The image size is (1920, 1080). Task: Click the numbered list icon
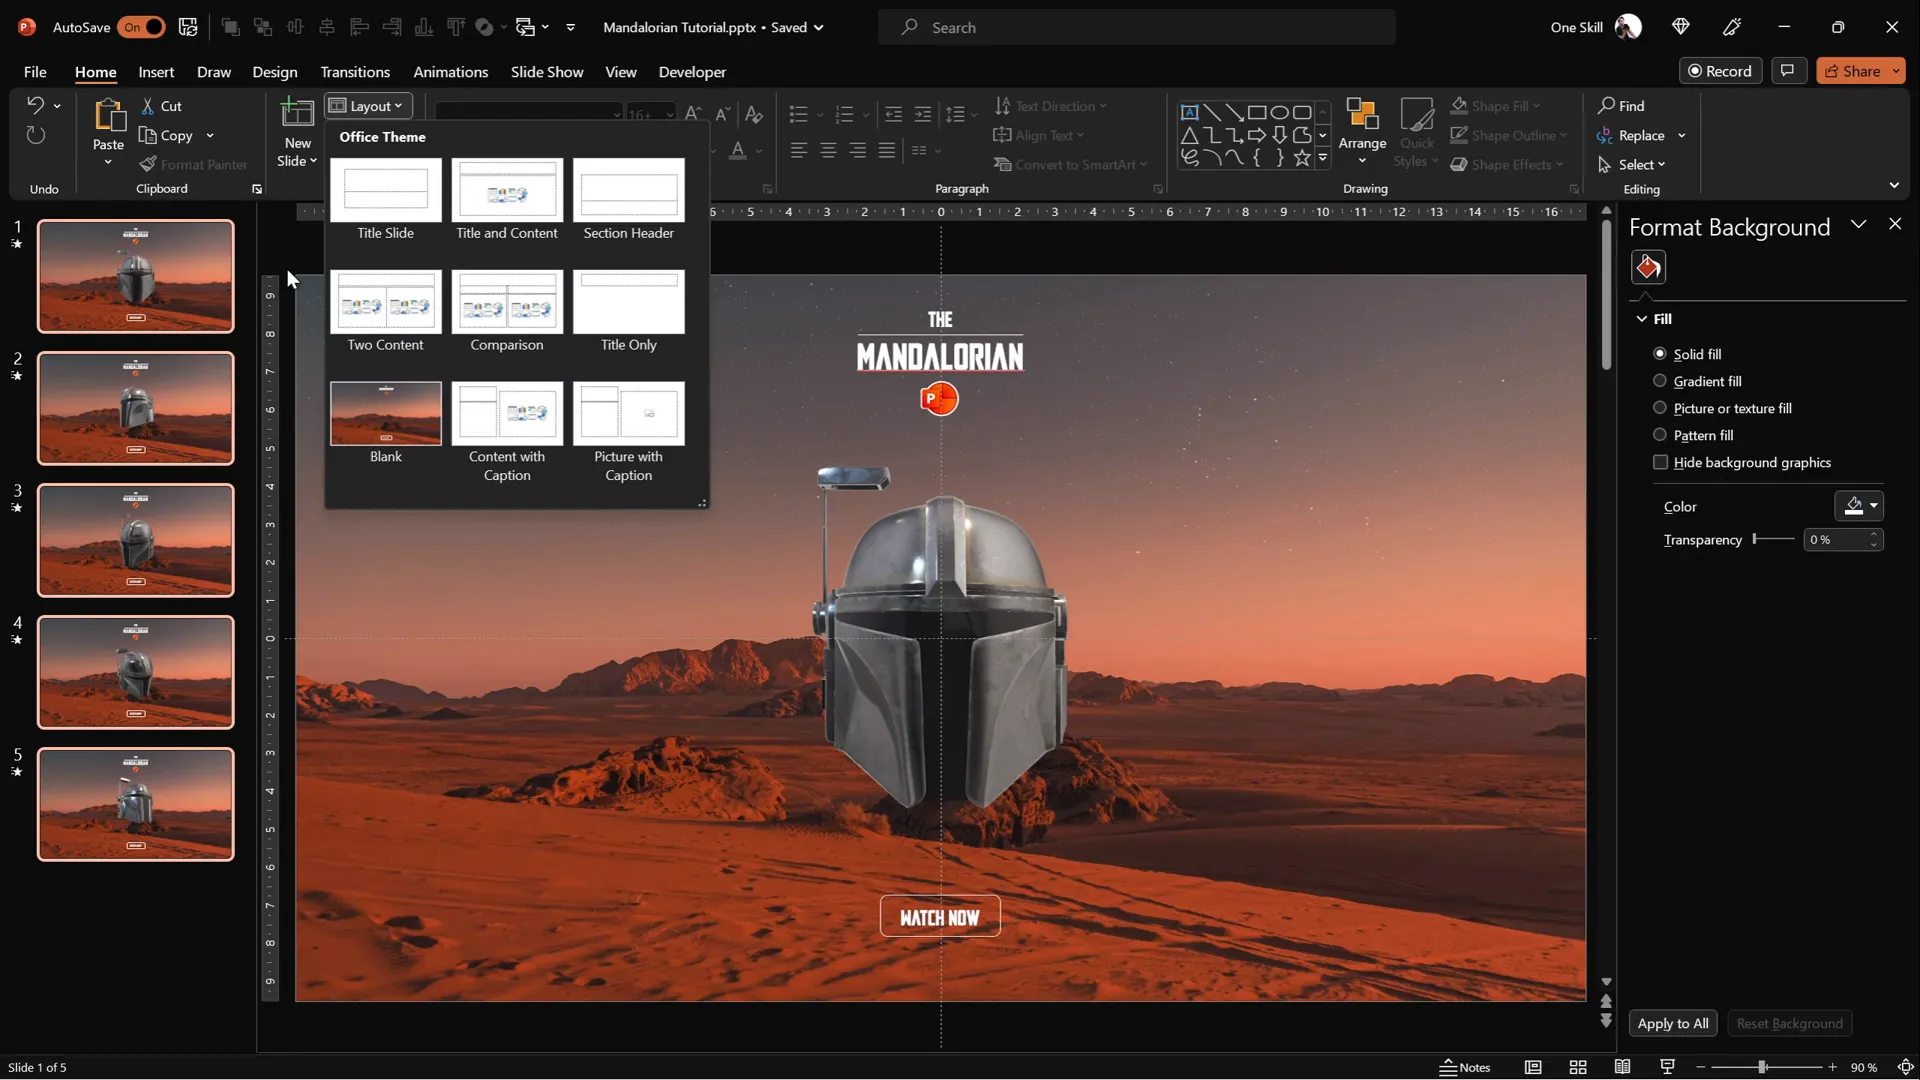click(845, 114)
